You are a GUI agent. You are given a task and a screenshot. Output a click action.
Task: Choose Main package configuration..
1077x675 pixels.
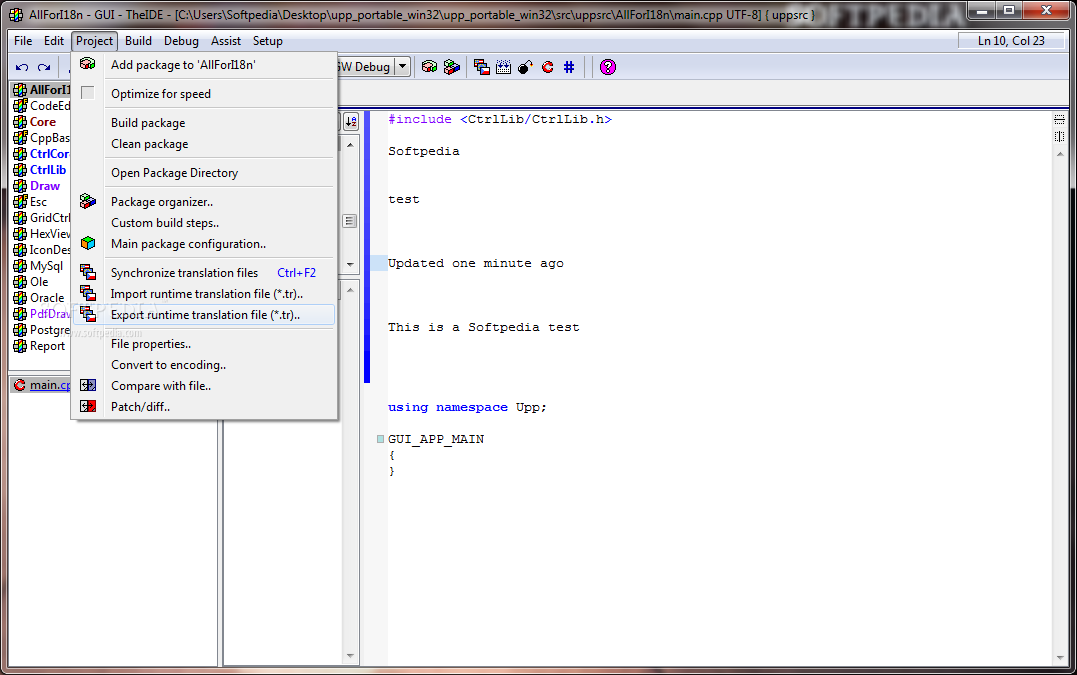coord(204,243)
